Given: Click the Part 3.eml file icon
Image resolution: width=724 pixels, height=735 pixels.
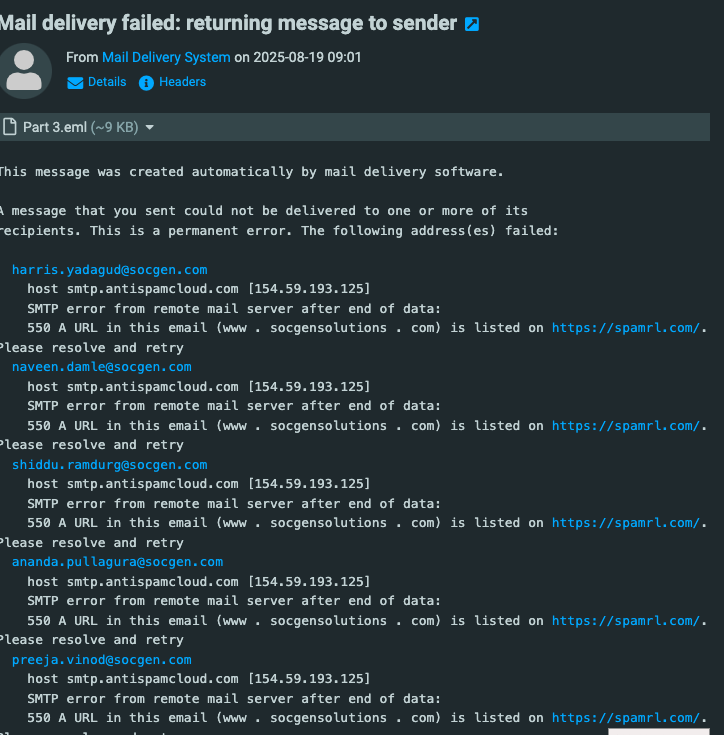Looking at the screenshot, I should [10, 127].
